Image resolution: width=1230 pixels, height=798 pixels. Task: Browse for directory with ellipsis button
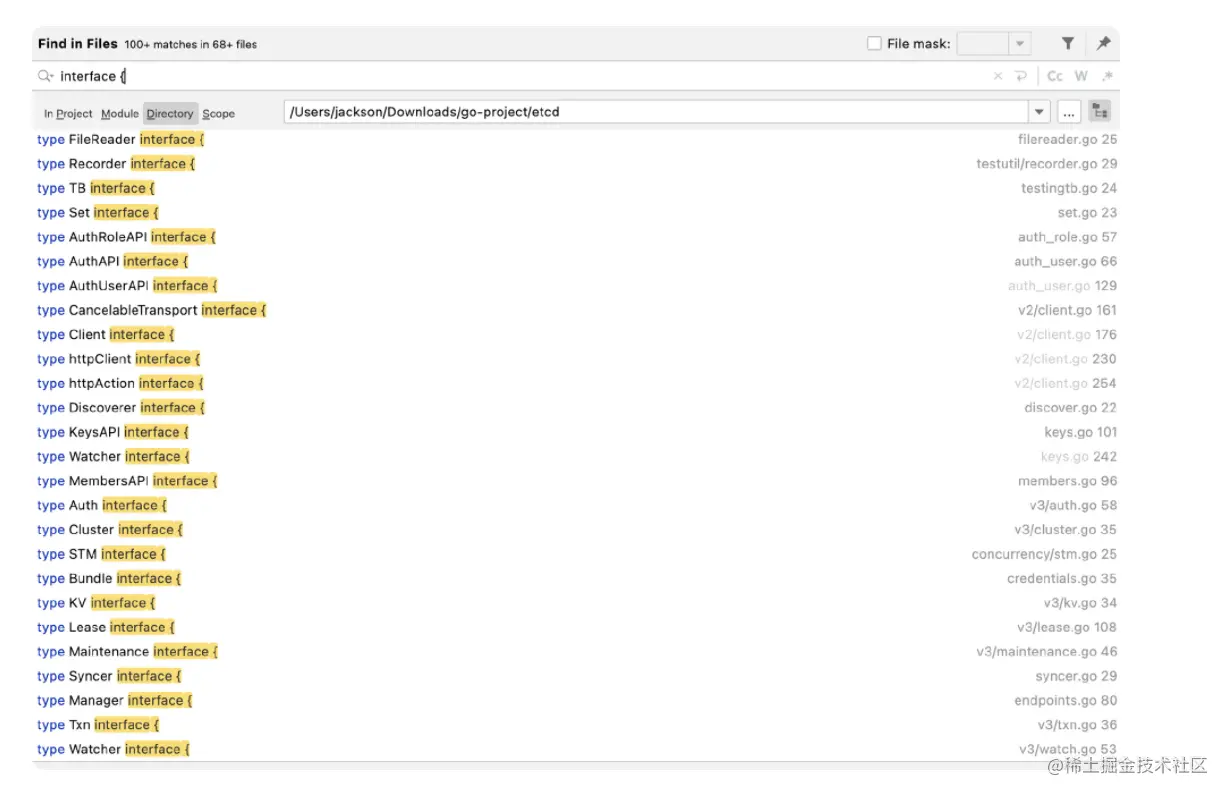pyautogui.click(x=1069, y=112)
